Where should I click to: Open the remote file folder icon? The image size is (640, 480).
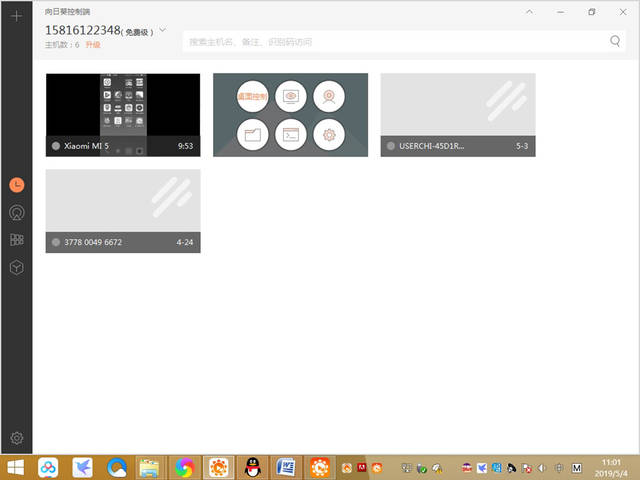253,135
